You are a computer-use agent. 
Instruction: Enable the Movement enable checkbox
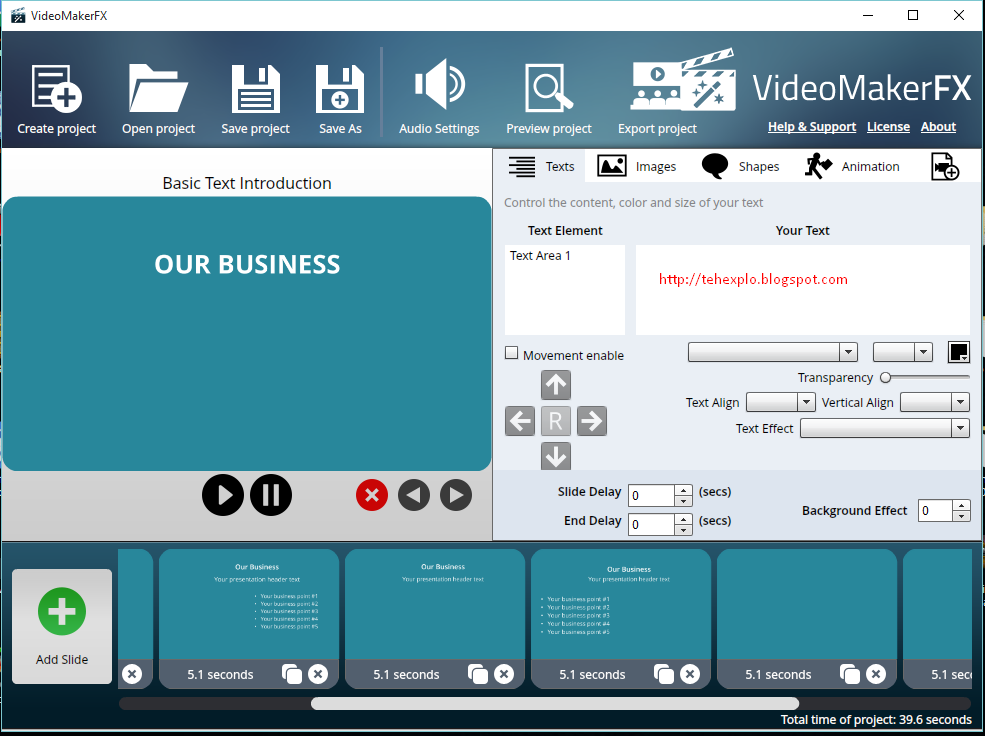point(511,353)
